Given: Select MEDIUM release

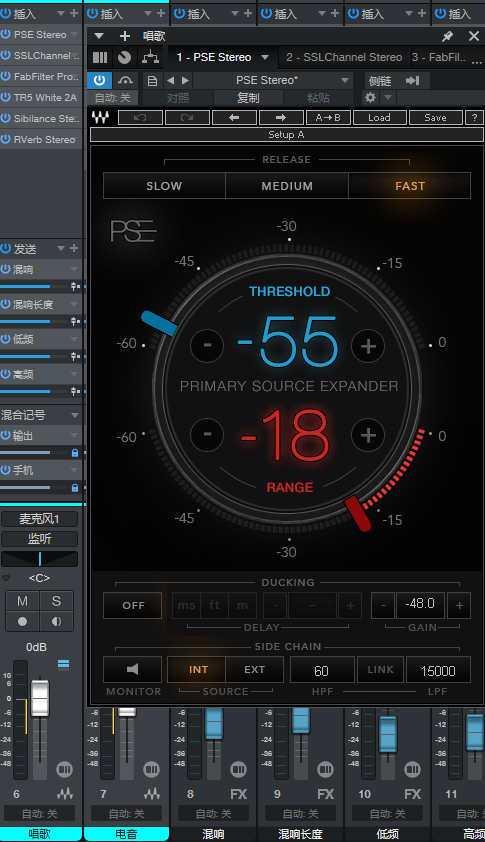Looking at the screenshot, I should [x=287, y=186].
